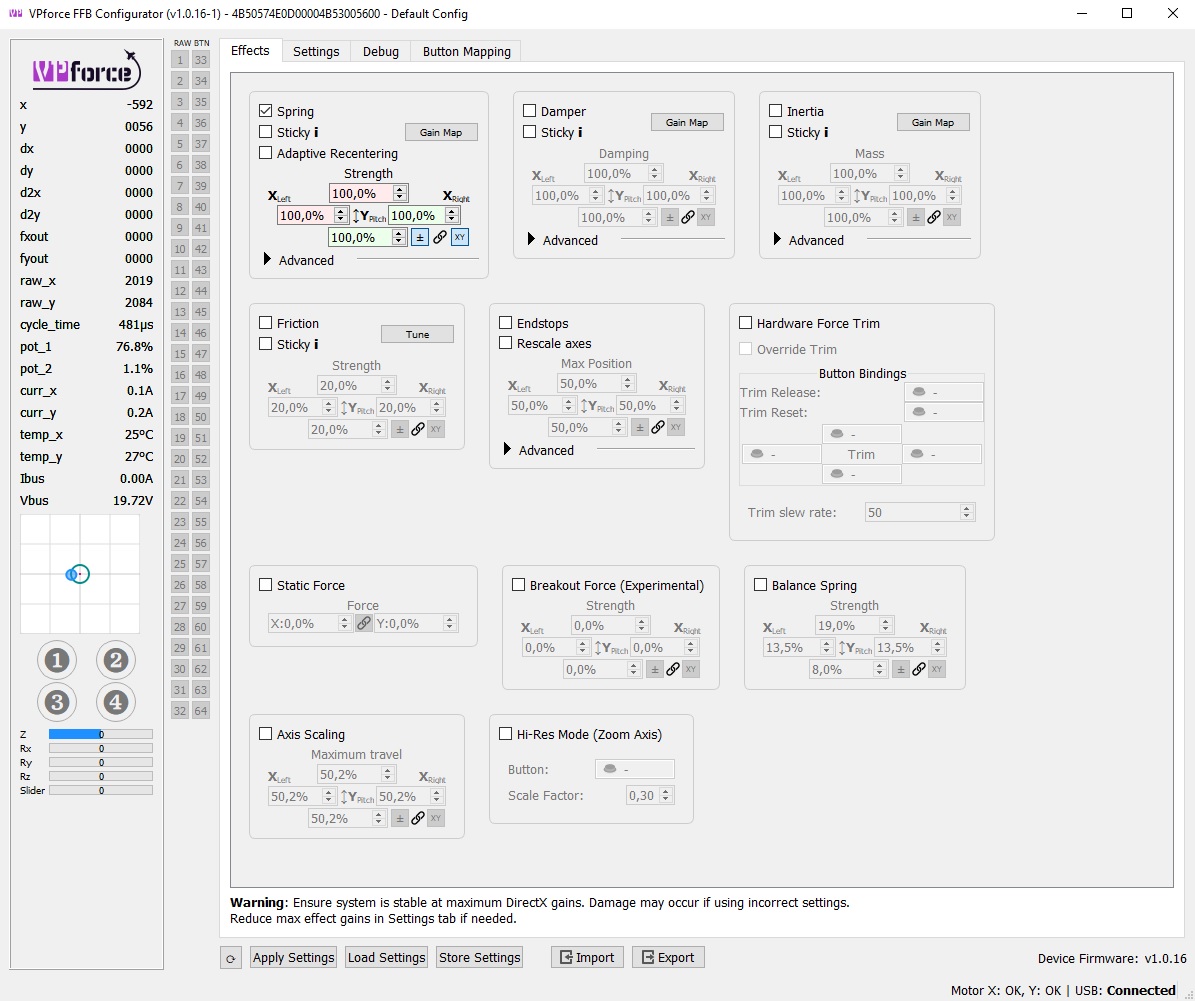Enable the Inertia effect checkbox
Viewport: 1195px width, 1001px height.
coord(776,111)
